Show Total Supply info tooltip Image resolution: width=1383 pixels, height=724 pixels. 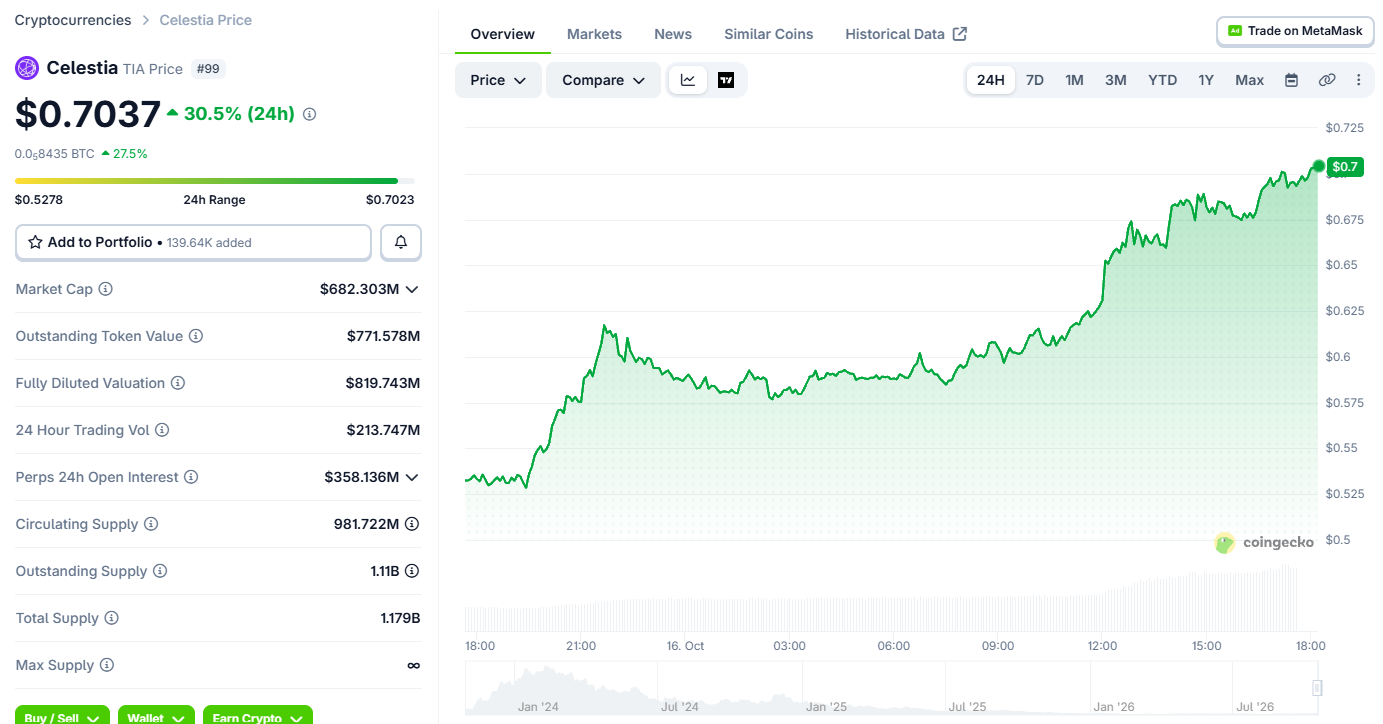tap(111, 618)
